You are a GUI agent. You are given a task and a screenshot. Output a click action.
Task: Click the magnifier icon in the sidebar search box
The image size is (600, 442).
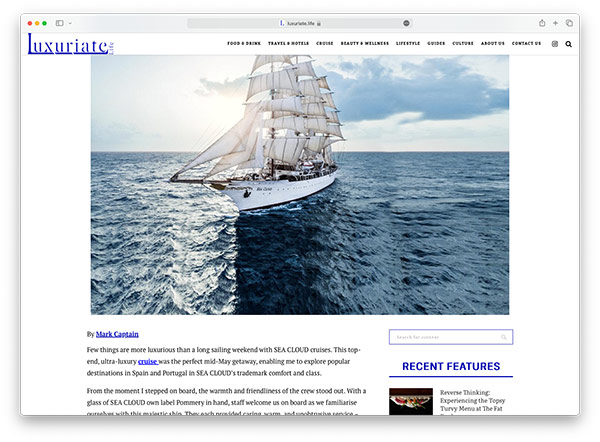[504, 337]
